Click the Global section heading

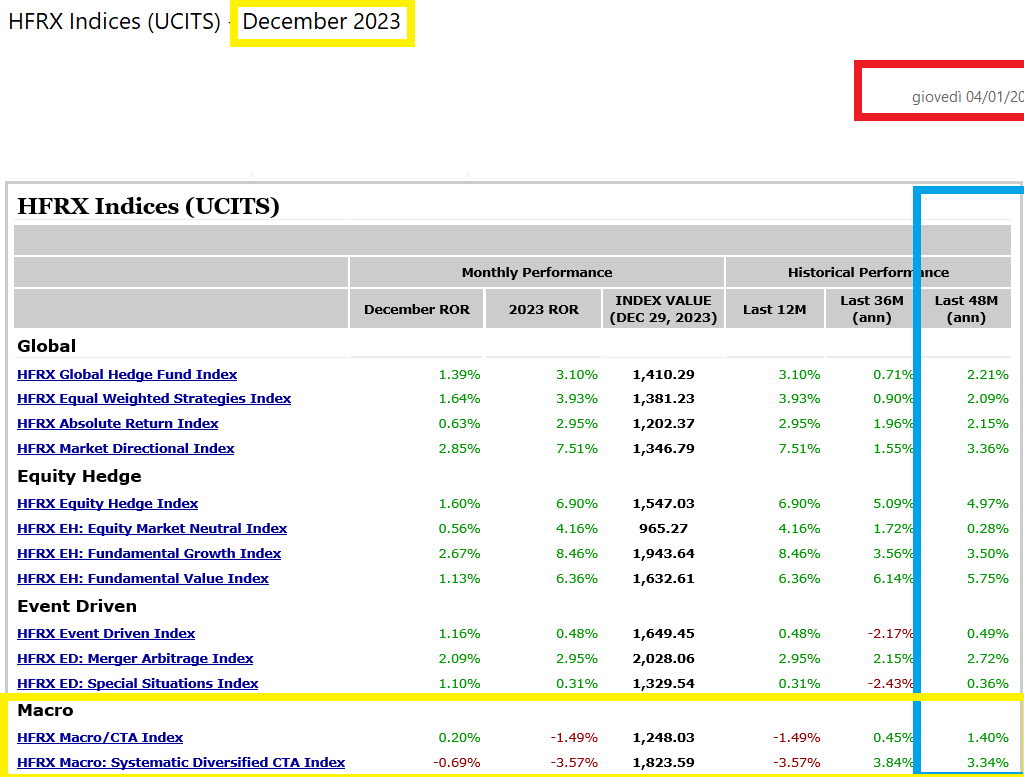(x=46, y=346)
